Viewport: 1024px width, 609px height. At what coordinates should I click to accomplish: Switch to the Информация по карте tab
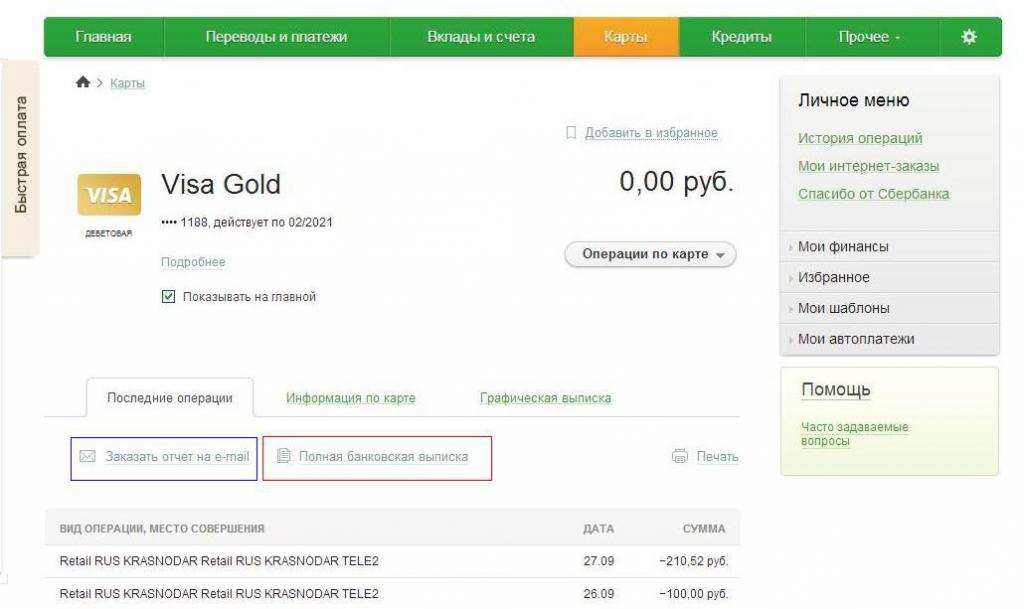(x=350, y=398)
